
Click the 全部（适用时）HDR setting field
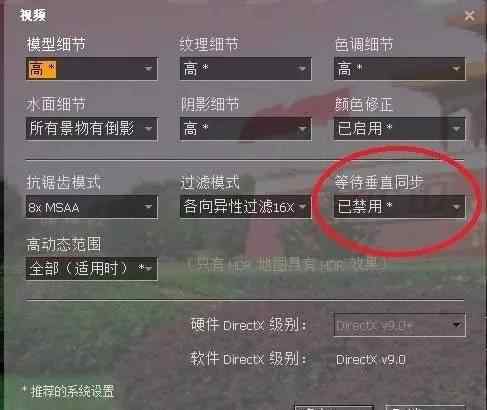click(91, 269)
